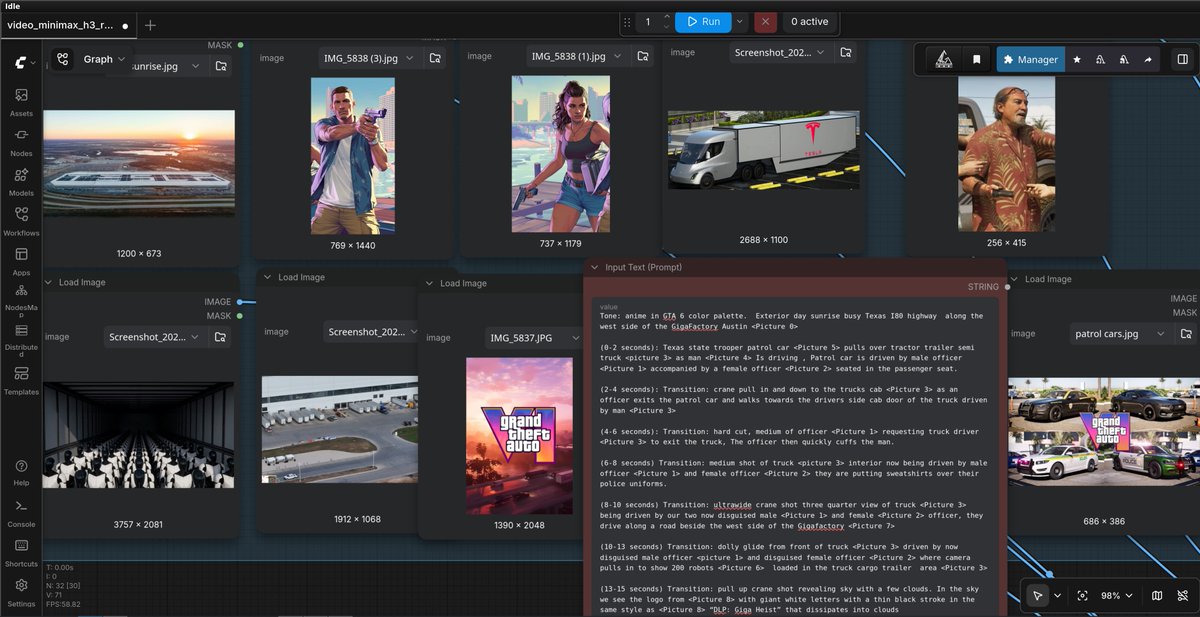Run the workflow
Image resolution: width=1200 pixels, height=617 pixels.
click(703, 21)
